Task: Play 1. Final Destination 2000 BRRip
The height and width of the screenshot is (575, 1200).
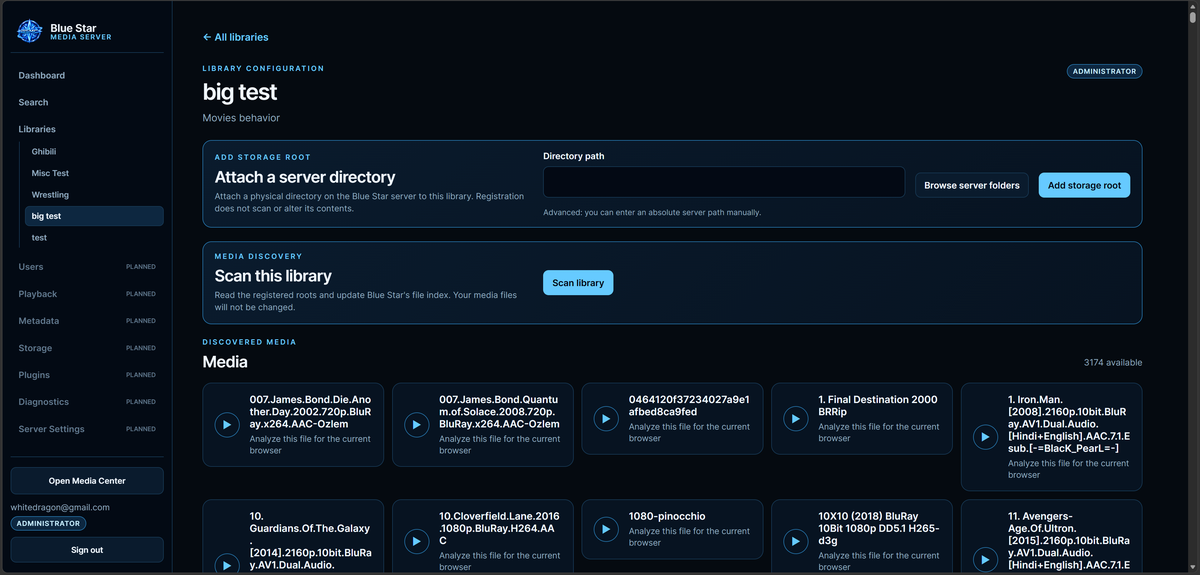Action: [796, 419]
